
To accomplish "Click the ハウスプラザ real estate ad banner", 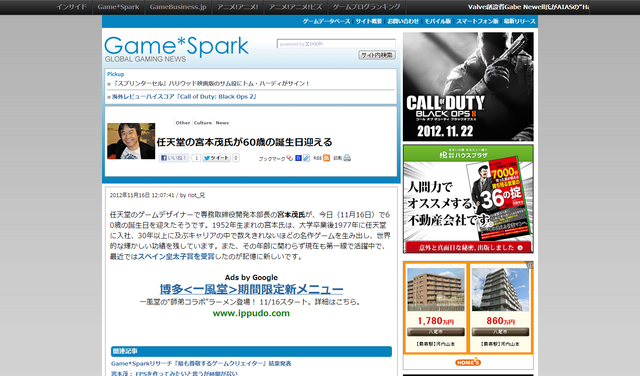I will tap(468, 199).
